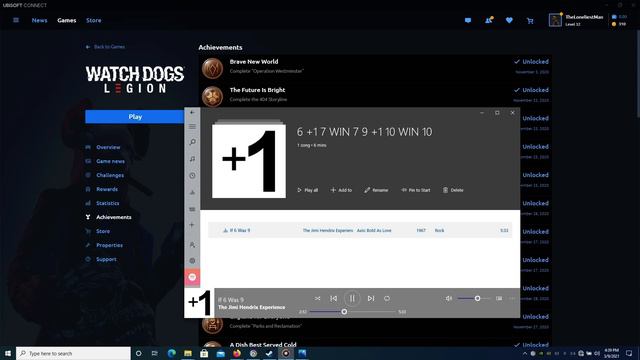The width and height of the screenshot is (640, 360).
Task: Create new playlist with plus sidebar icon
Action: [192, 225]
